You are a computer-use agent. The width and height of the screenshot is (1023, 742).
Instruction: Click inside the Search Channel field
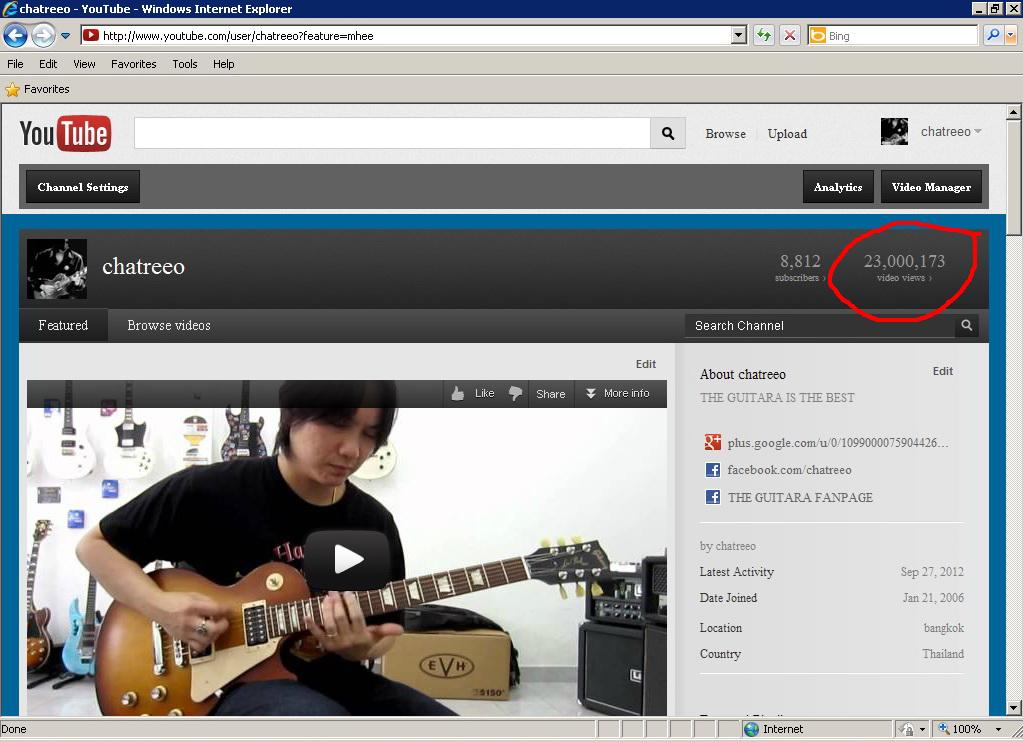818,325
